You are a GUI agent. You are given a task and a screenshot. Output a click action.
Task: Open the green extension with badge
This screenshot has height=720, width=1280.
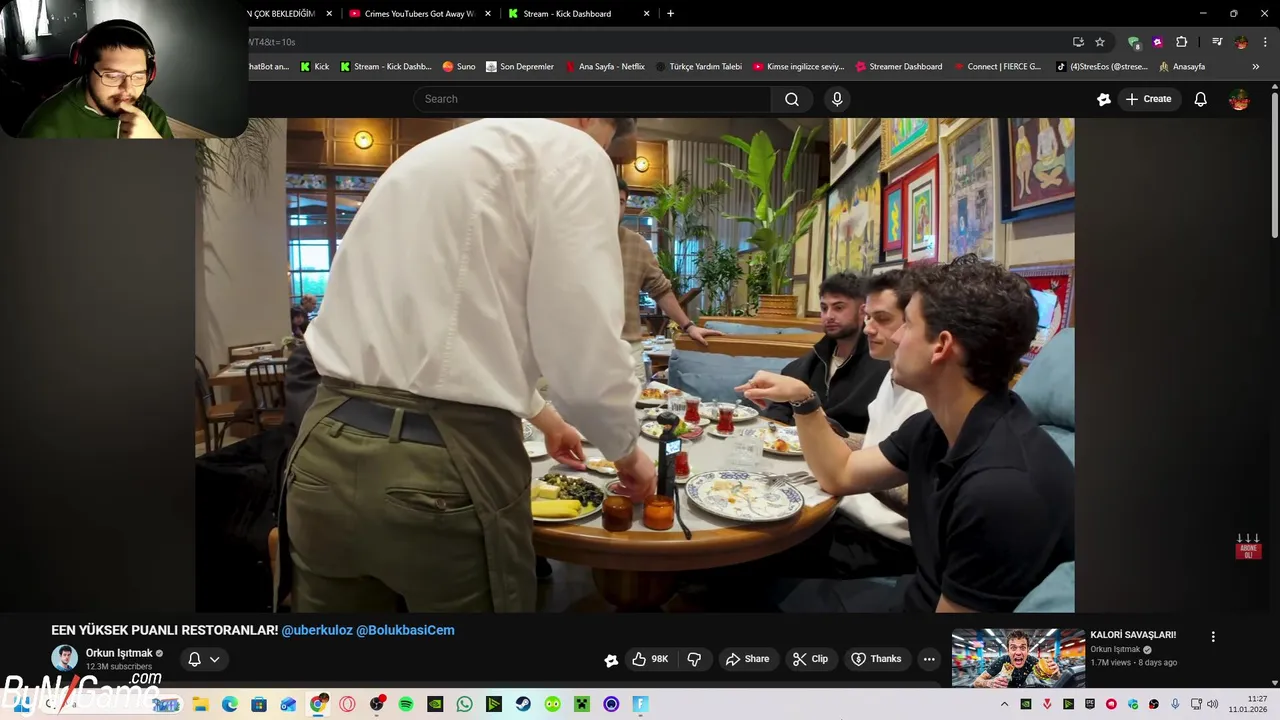click(x=1134, y=42)
